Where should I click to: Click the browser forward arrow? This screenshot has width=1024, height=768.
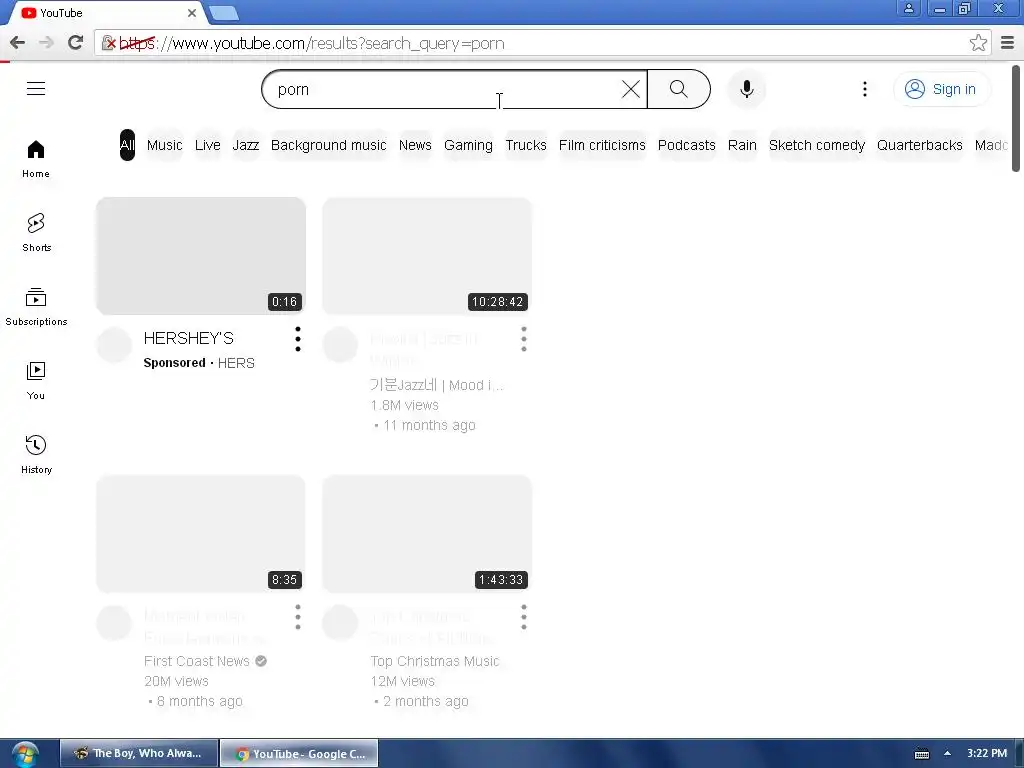(46, 43)
